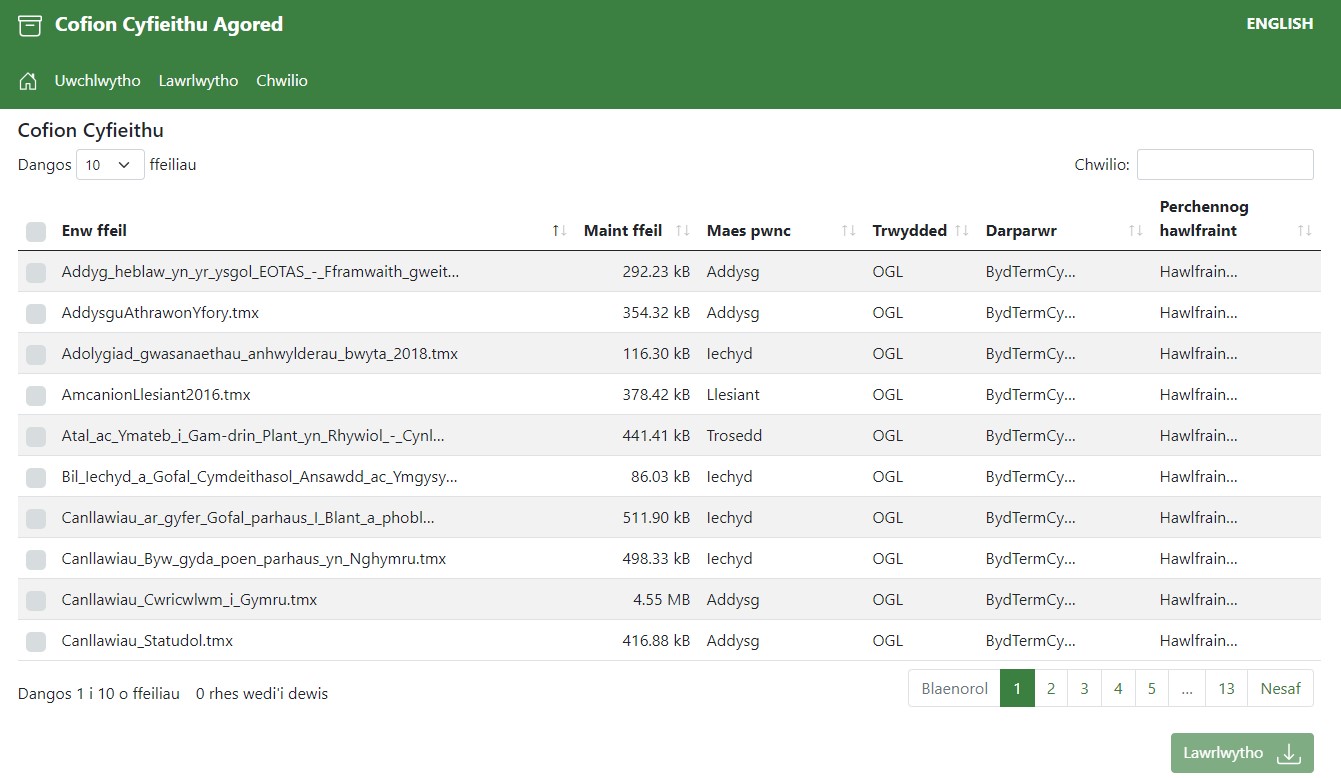Click the 4.55 MB size cell
The height and width of the screenshot is (778, 1341).
click(x=661, y=600)
